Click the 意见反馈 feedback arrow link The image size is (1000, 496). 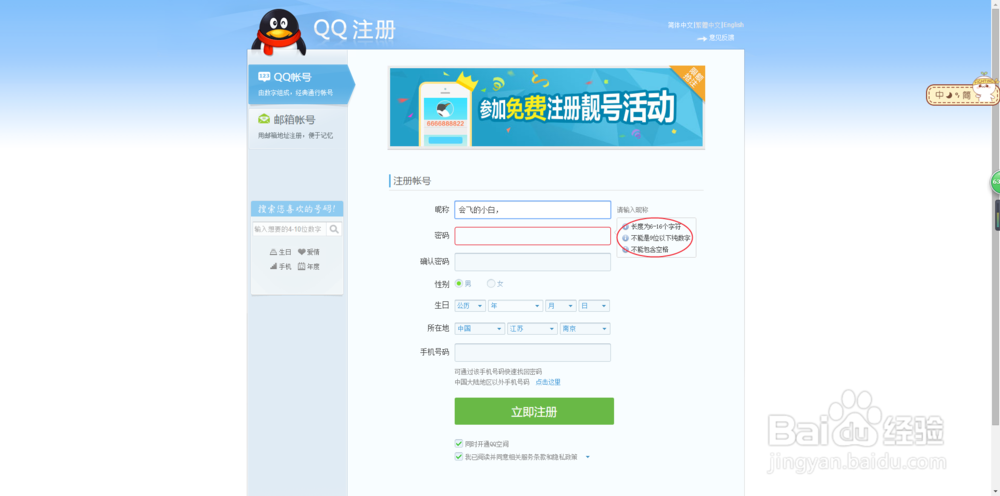click(x=716, y=38)
